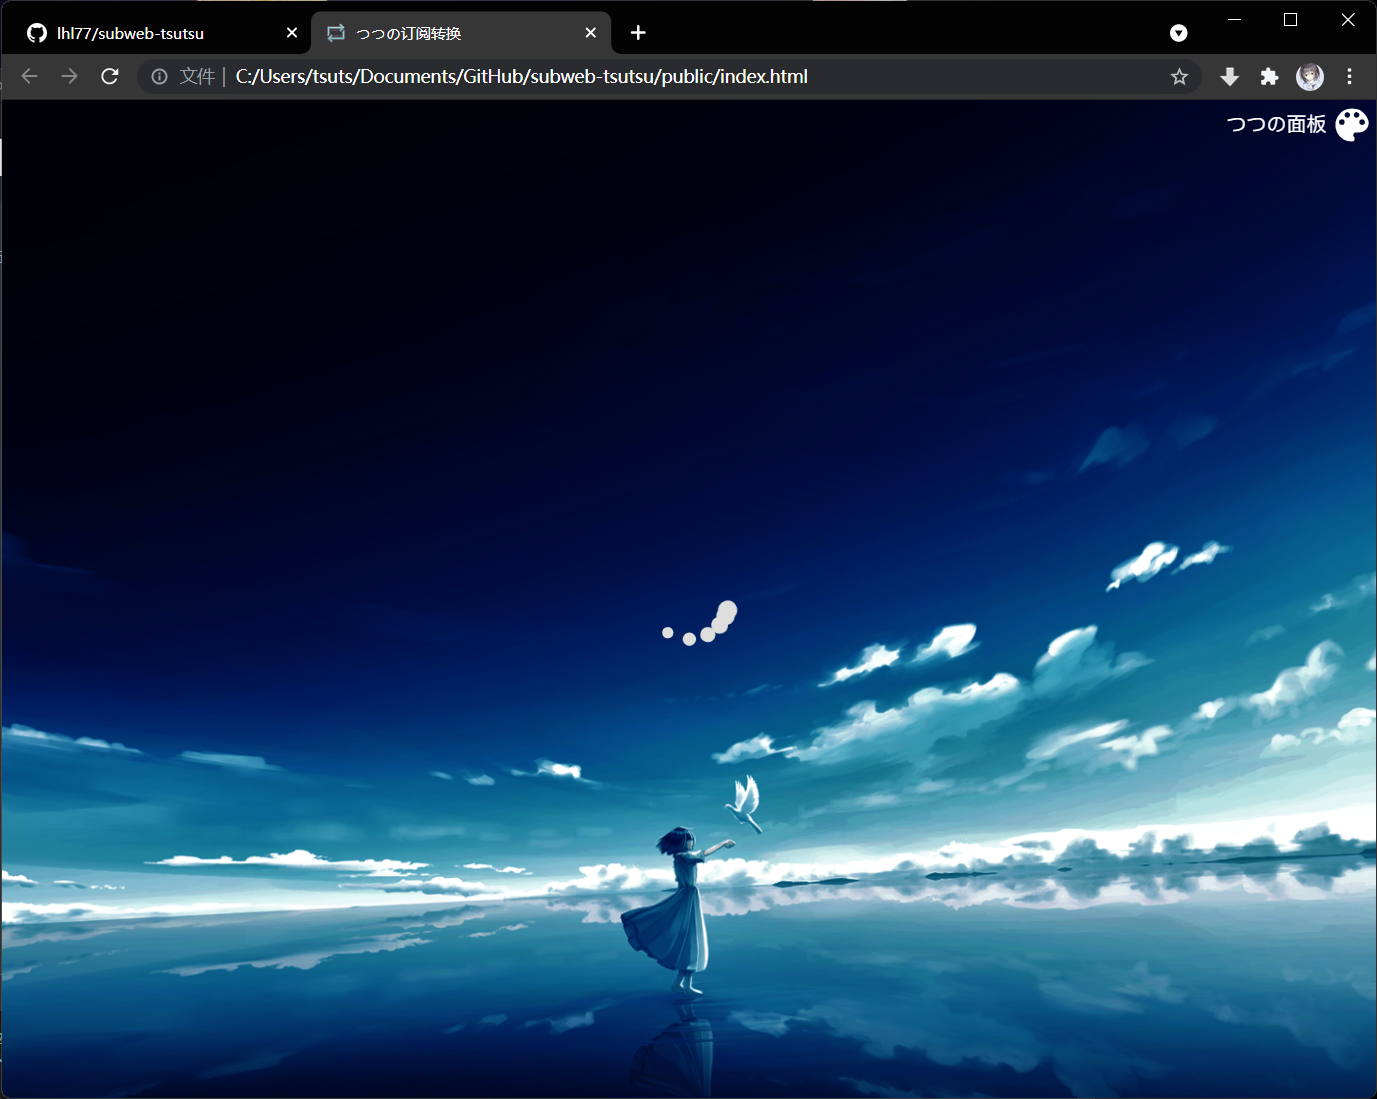Maximize the browser window
This screenshot has width=1377, height=1099.
tap(1290, 19)
